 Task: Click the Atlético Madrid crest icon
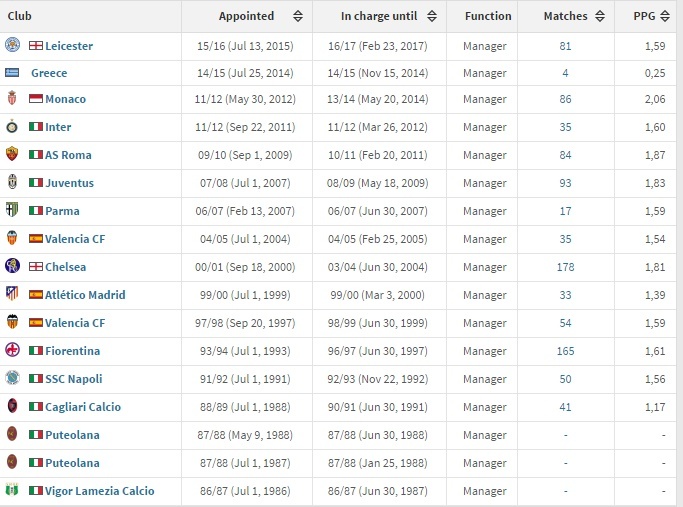pyautogui.click(x=12, y=295)
